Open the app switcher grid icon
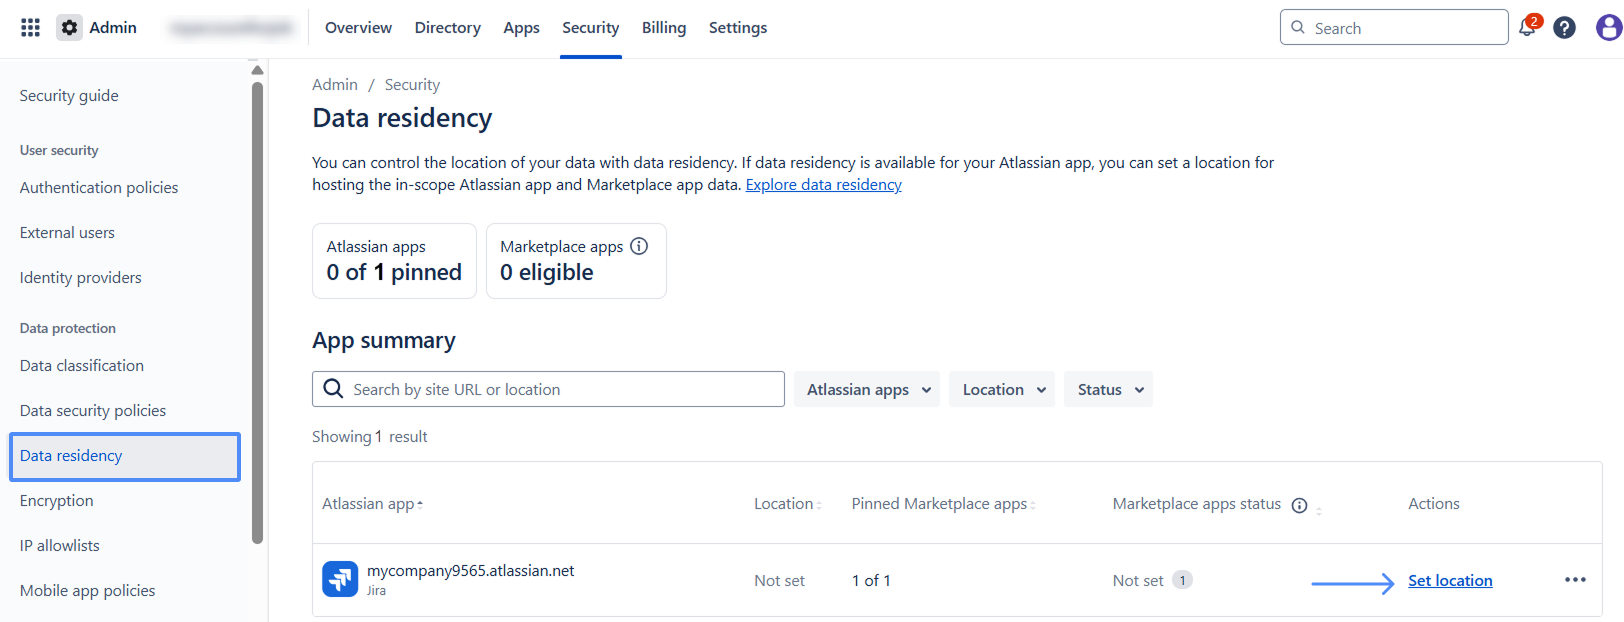 30,28
